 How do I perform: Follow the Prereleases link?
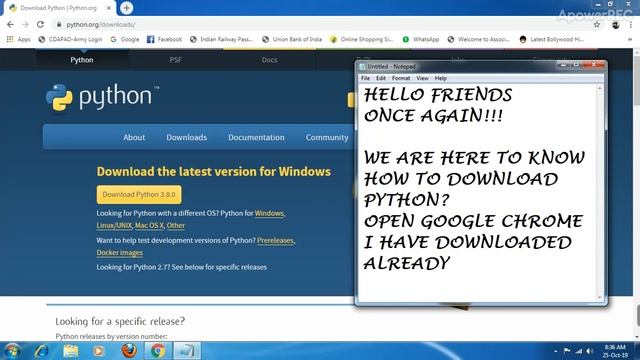pyautogui.click(x=275, y=240)
